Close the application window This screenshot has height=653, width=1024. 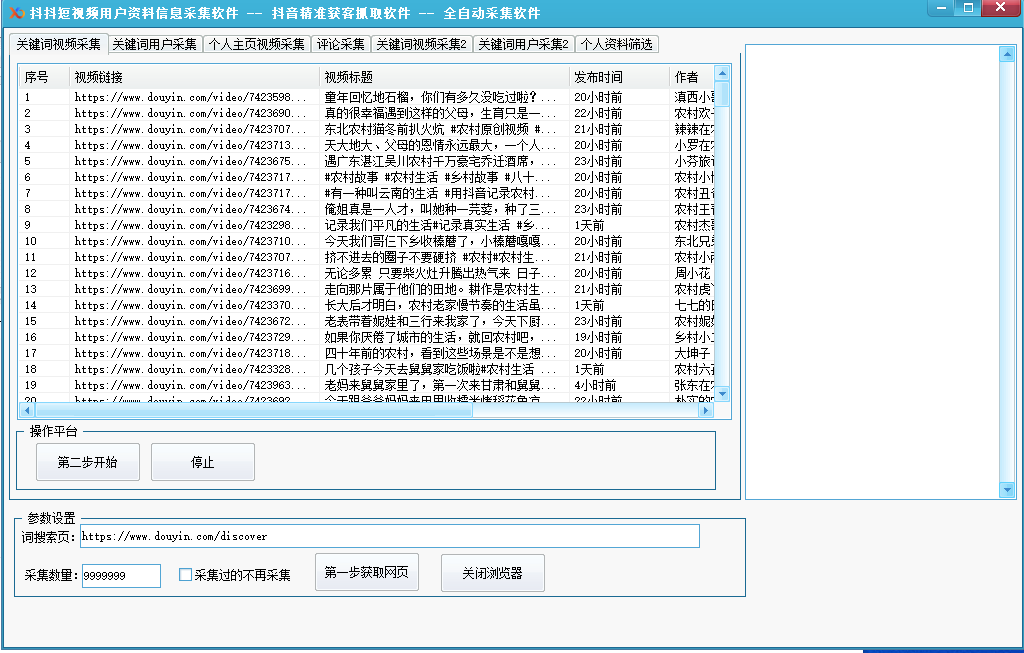tap(1000, 8)
